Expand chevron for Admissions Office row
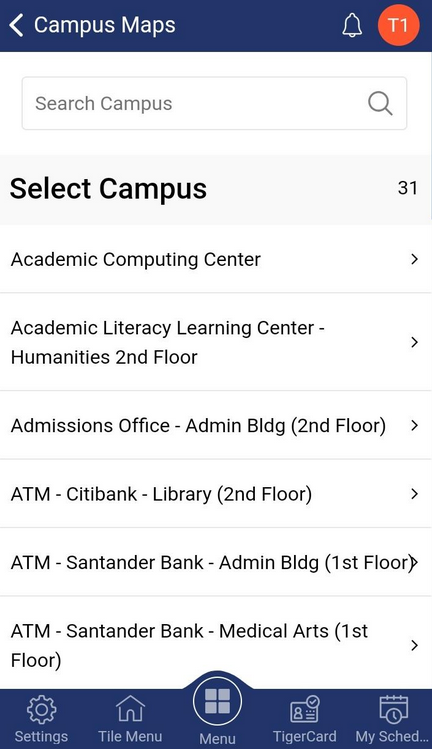This screenshot has height=749, width=432. point(414,425)
